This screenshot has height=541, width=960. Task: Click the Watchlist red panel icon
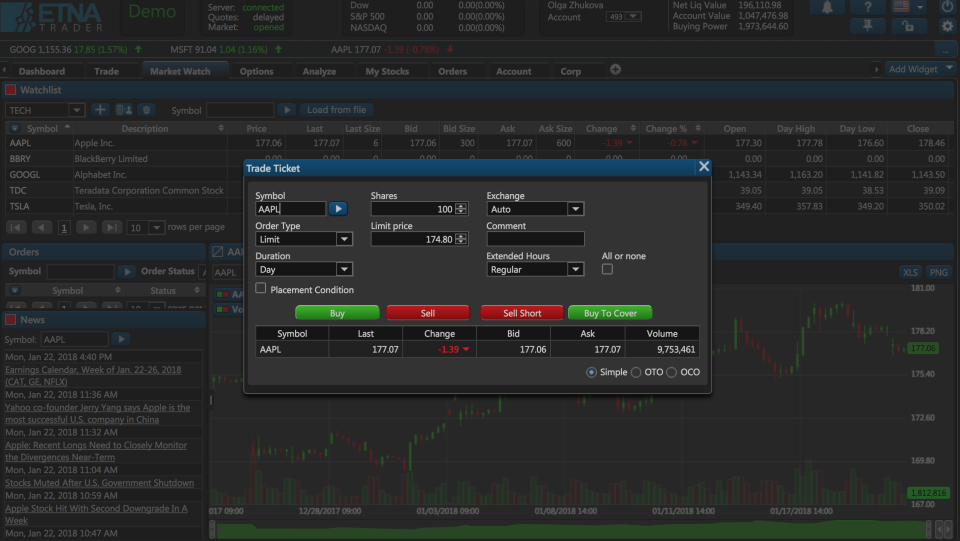[10, 90]
